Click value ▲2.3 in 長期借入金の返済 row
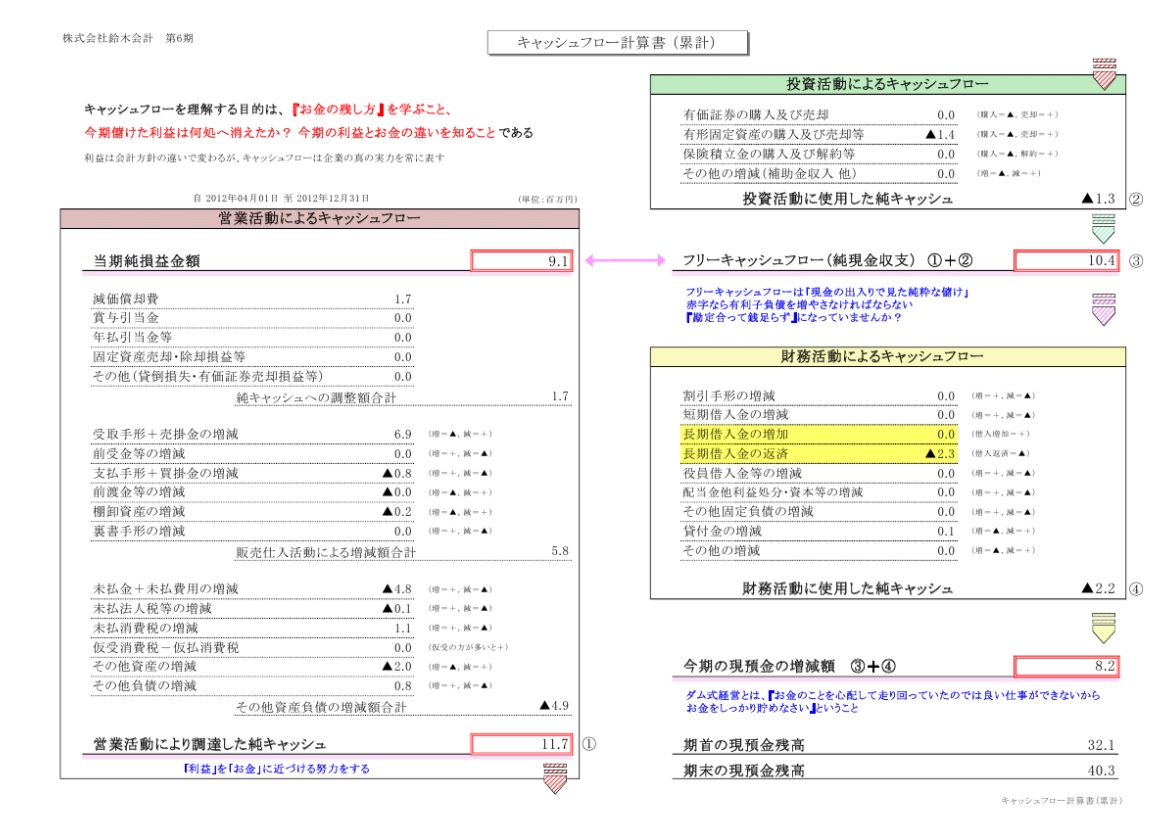 click(x=941, y=454)
